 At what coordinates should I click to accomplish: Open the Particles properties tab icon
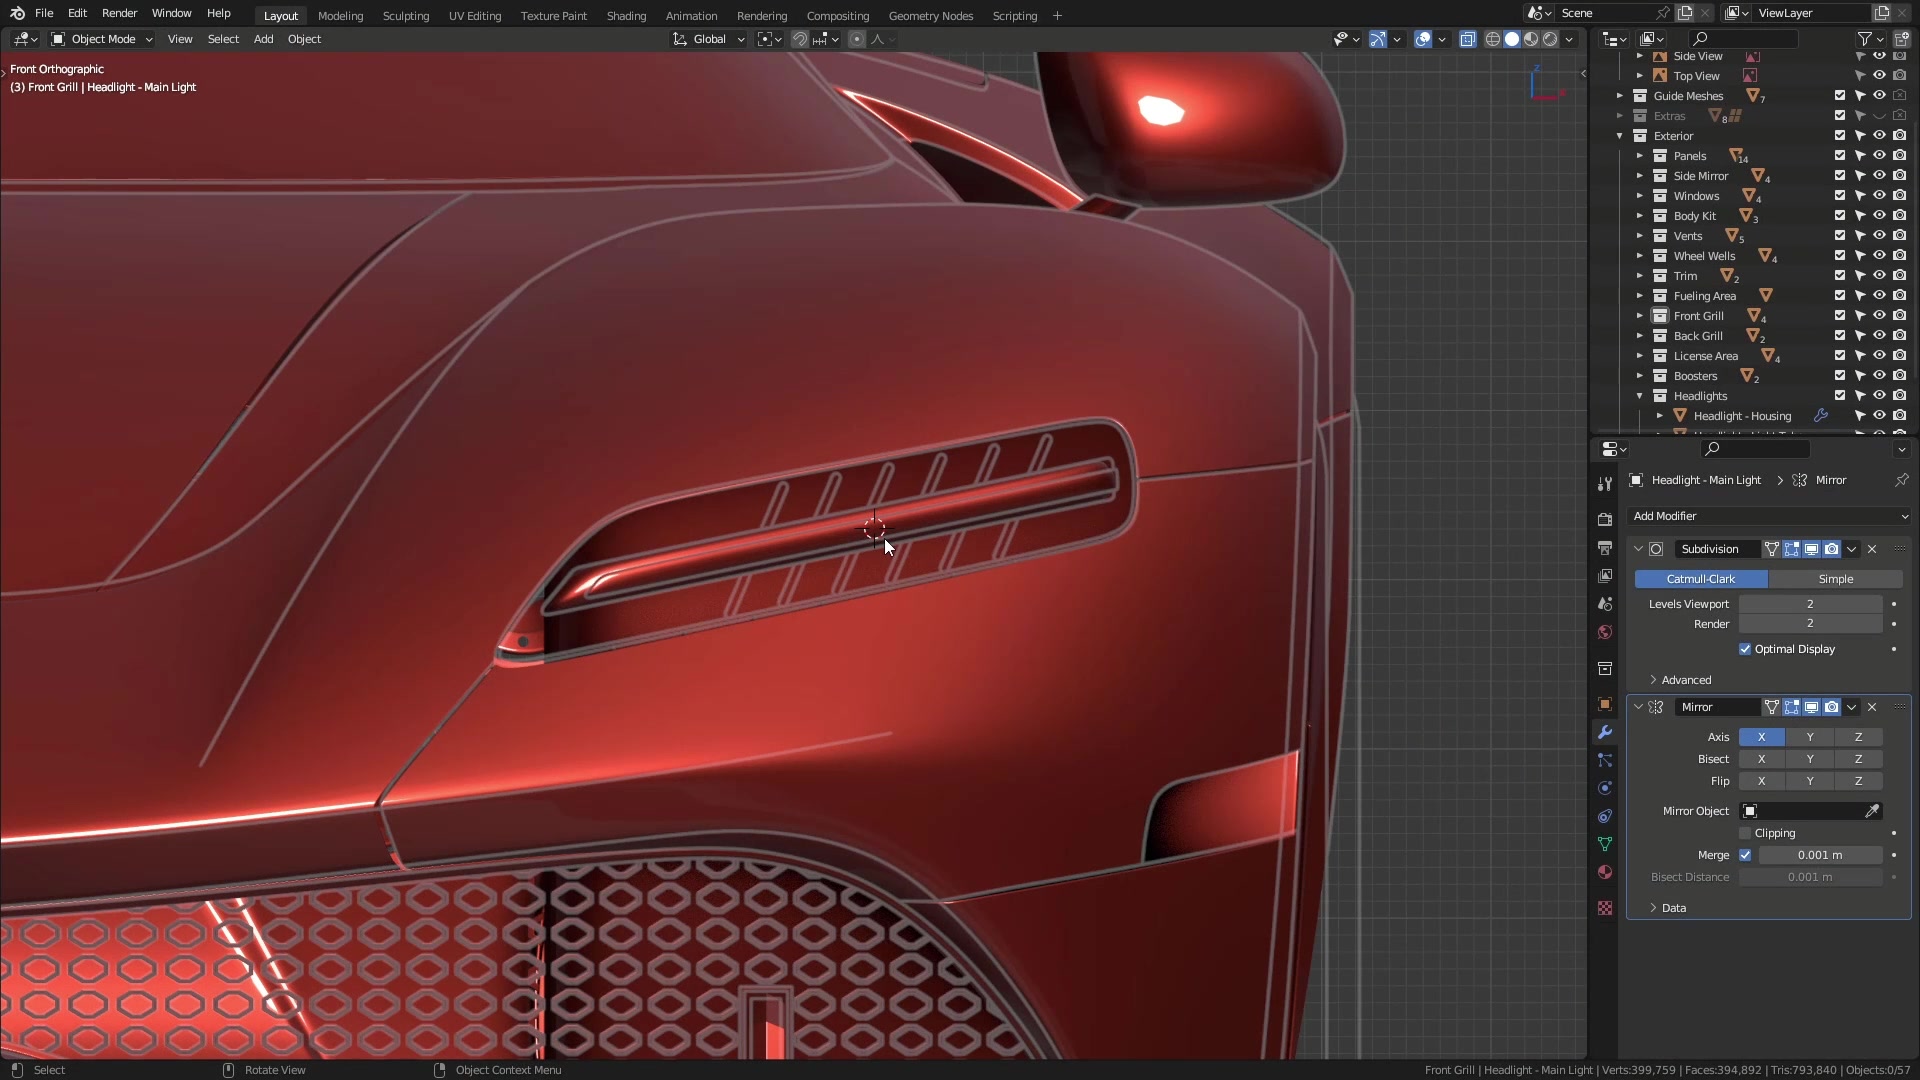pyautogui.click(x=1605, y=760)
